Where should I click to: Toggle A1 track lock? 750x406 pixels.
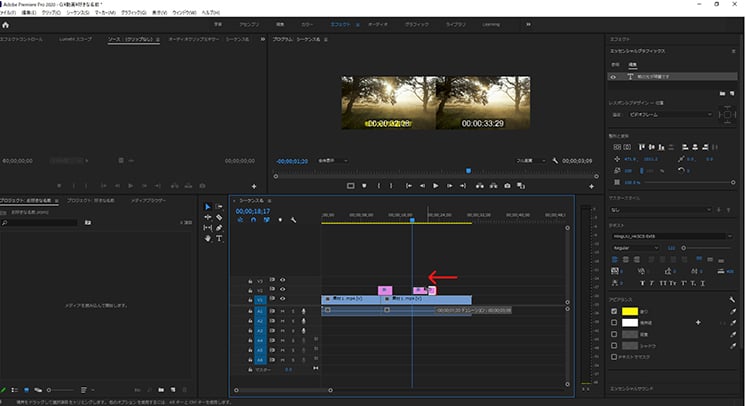[250, 311]
